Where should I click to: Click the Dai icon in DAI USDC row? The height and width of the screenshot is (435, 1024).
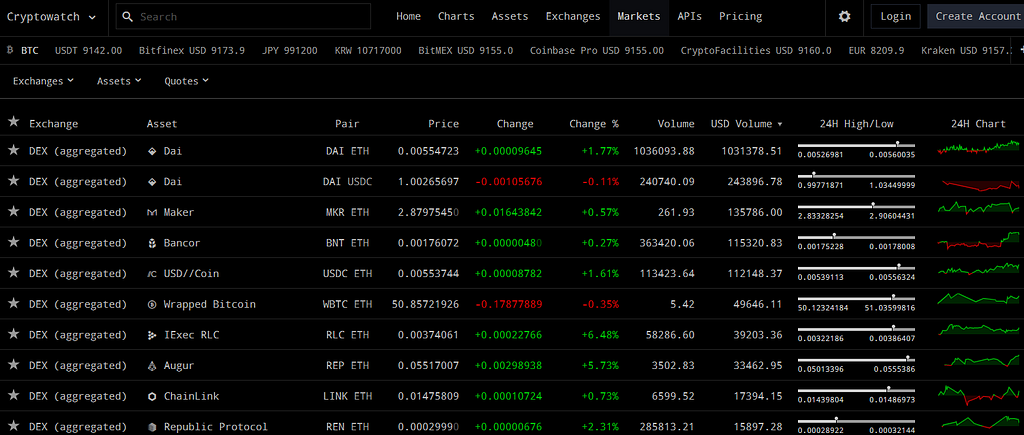pyautogui.click(x=152, y=182)
